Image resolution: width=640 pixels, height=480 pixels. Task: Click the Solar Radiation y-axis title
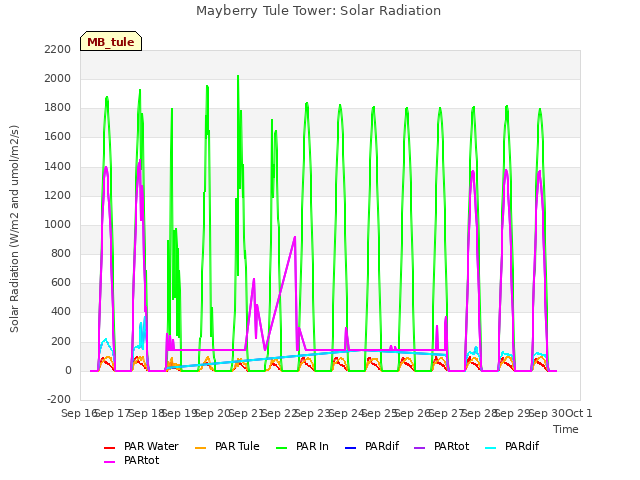(x=14, y=229)
